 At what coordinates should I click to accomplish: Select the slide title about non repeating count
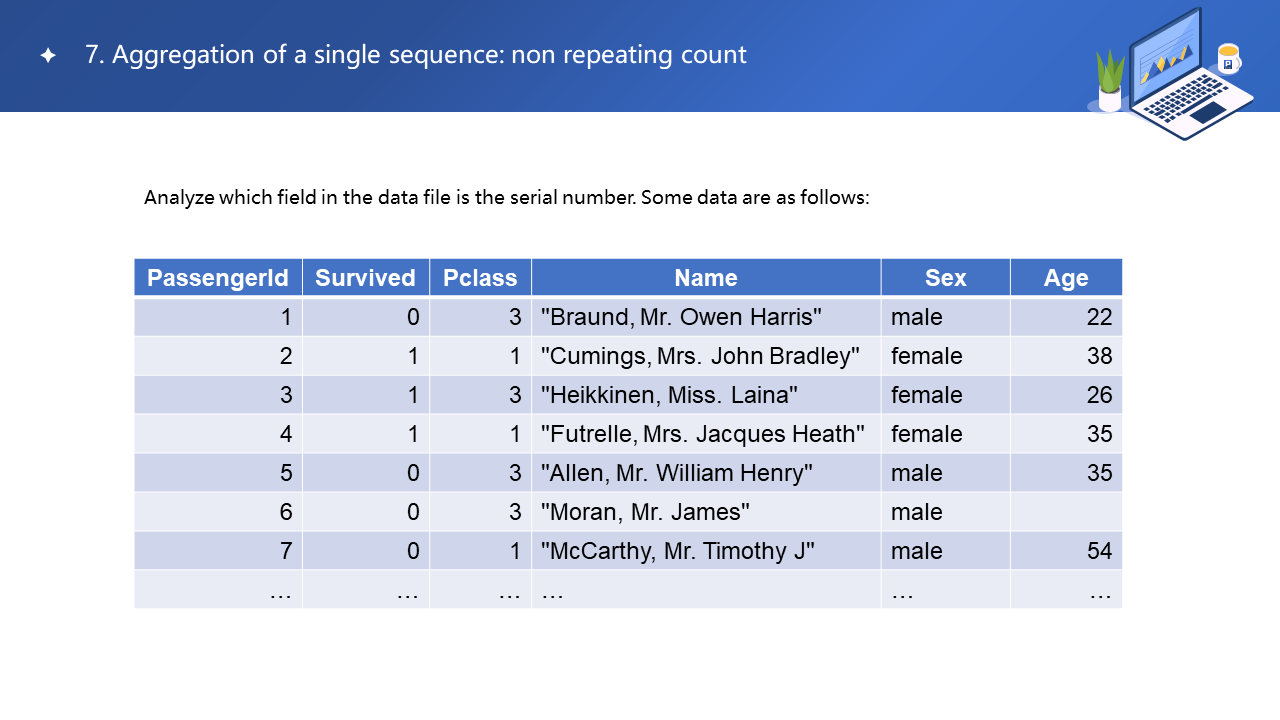(x=415, y=55)
